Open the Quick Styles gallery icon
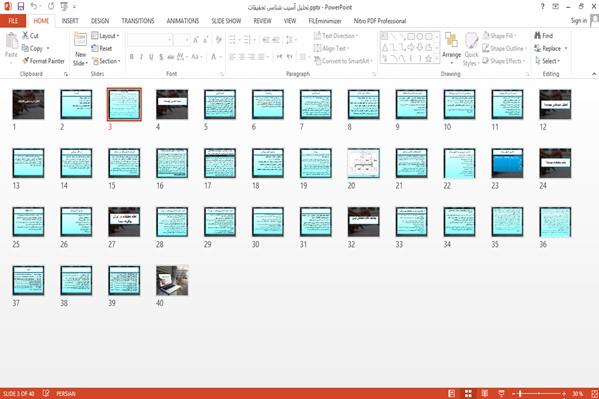This screenshot has width=599, height=399. click(471, 41)
